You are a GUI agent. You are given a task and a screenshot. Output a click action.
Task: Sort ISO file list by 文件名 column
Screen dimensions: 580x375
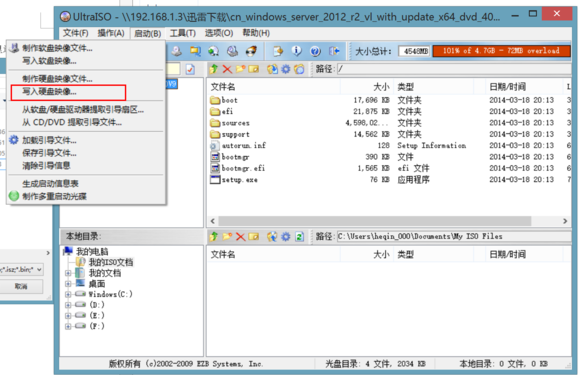(274, 87)
